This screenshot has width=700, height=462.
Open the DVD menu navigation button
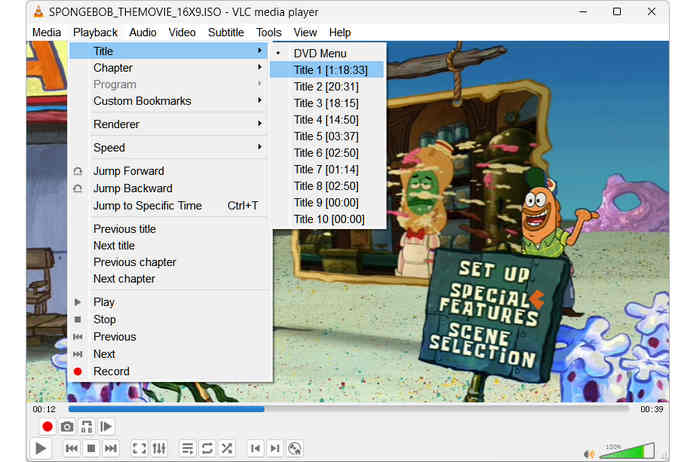(x=295, y=448)
